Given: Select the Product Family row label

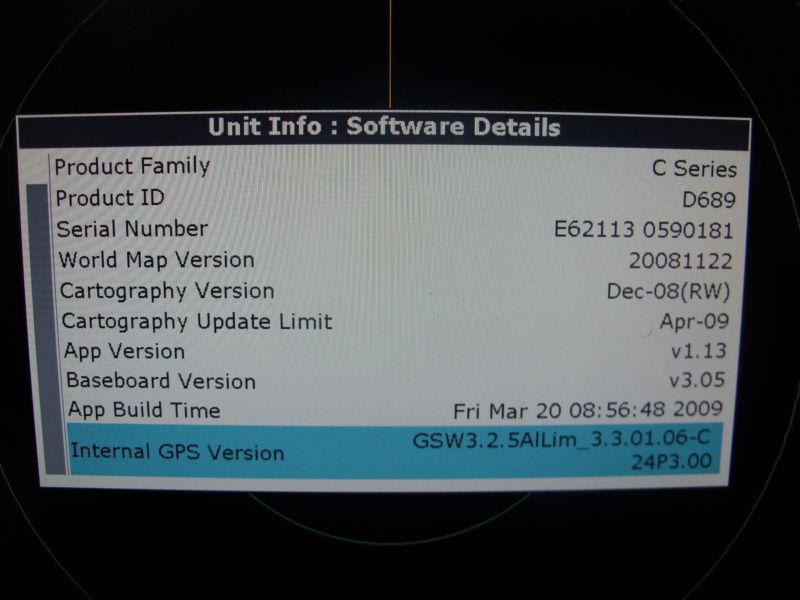Looking at the screenshot, I should click(x=132, y=167).
